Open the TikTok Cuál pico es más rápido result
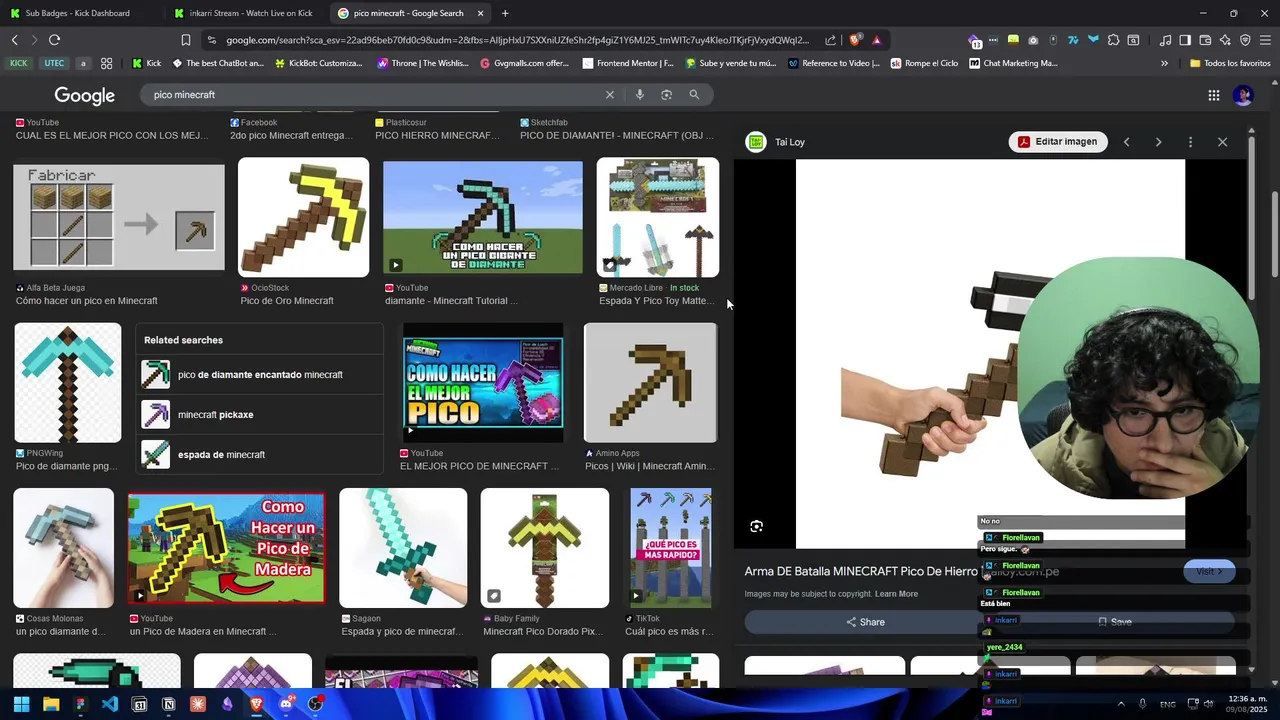Viewport: 1280px width, 720px height. click(671, 548)
